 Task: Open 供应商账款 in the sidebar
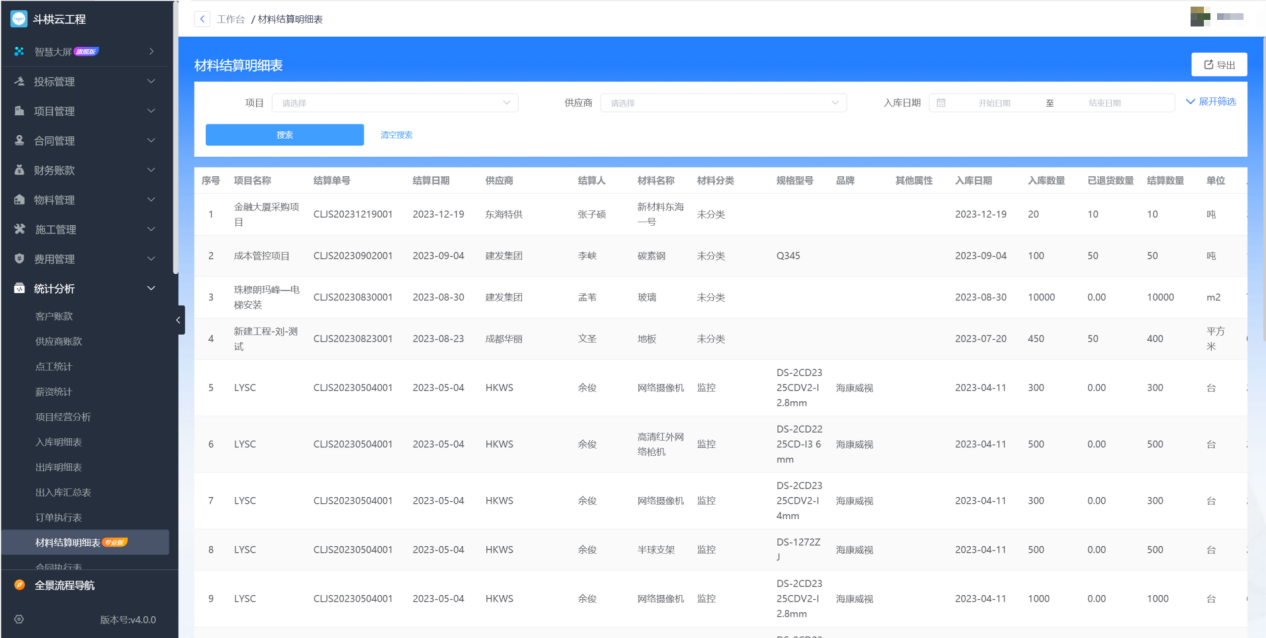(59, 341)
